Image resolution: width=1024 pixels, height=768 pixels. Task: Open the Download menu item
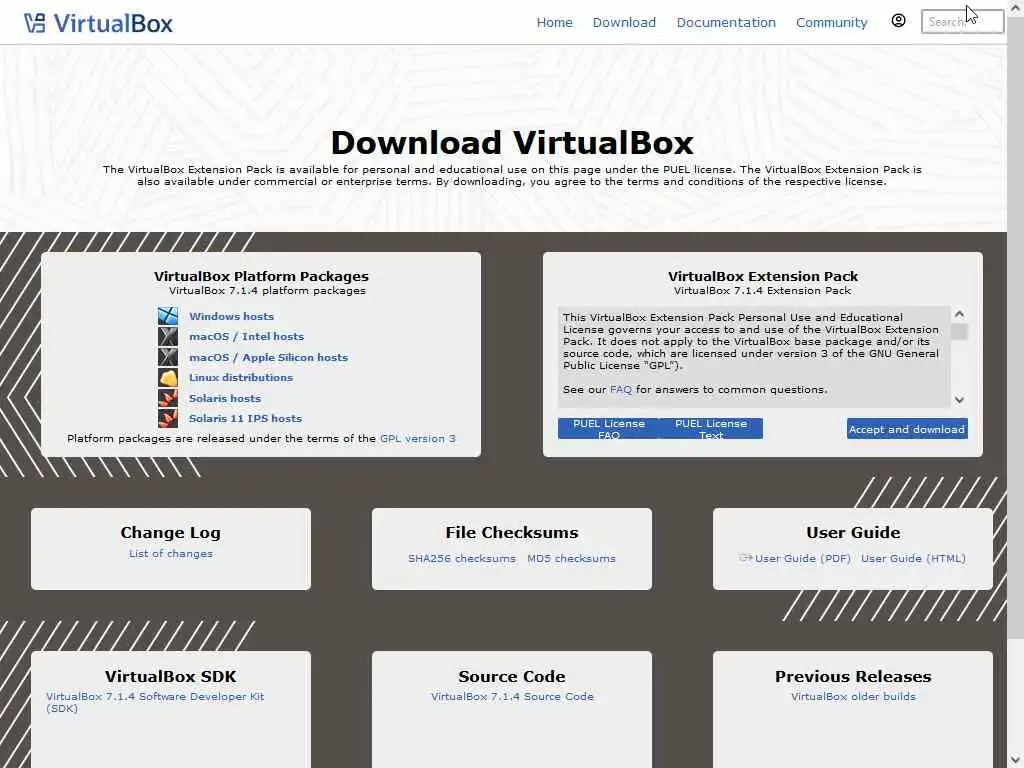click(624, 22)
